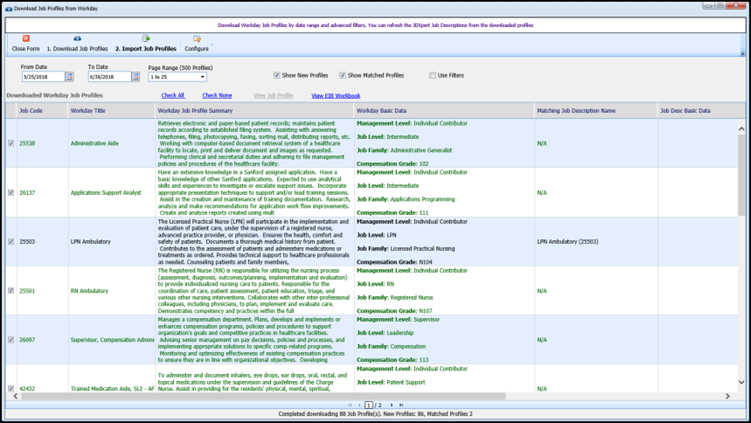
Task: Uncheck the RN Ambulatory row checkbox
Action: (x=11, y=291)
